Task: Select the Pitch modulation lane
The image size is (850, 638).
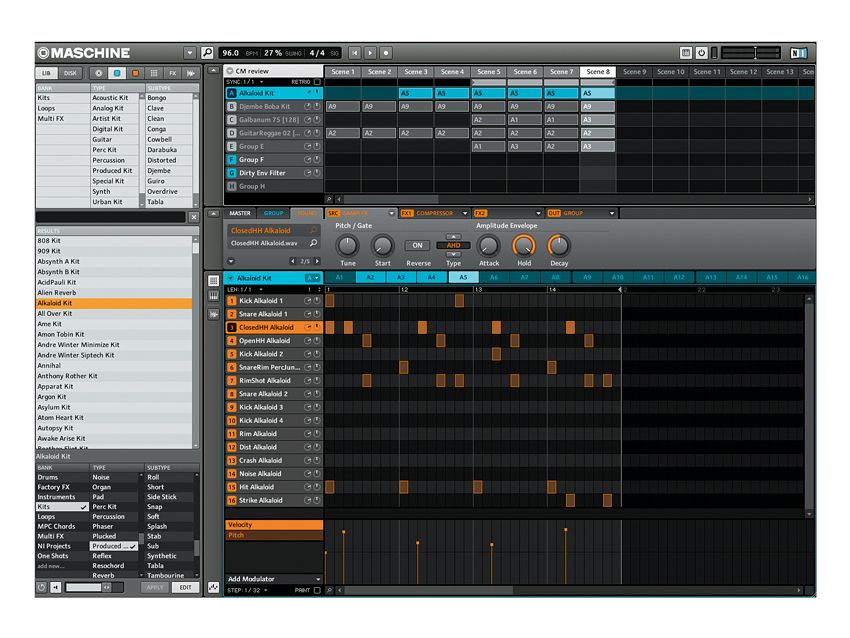Action: point(274,535)
